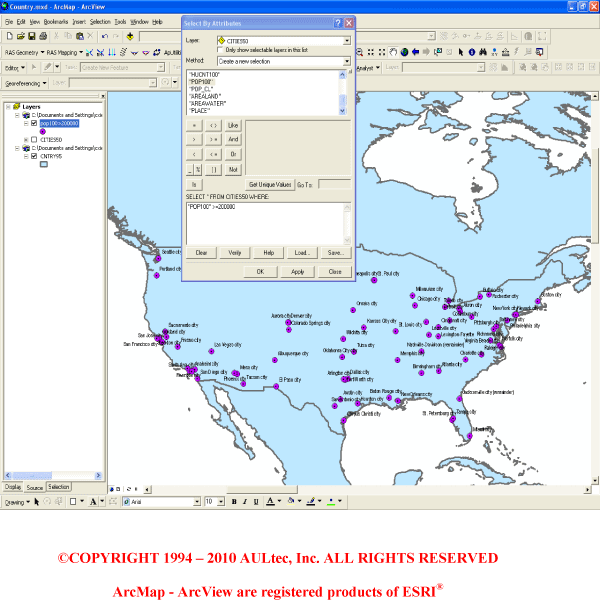Uncheck the CNTRY95 layer visibility
The width and height of the screenshot is (600, 604).
34,156
